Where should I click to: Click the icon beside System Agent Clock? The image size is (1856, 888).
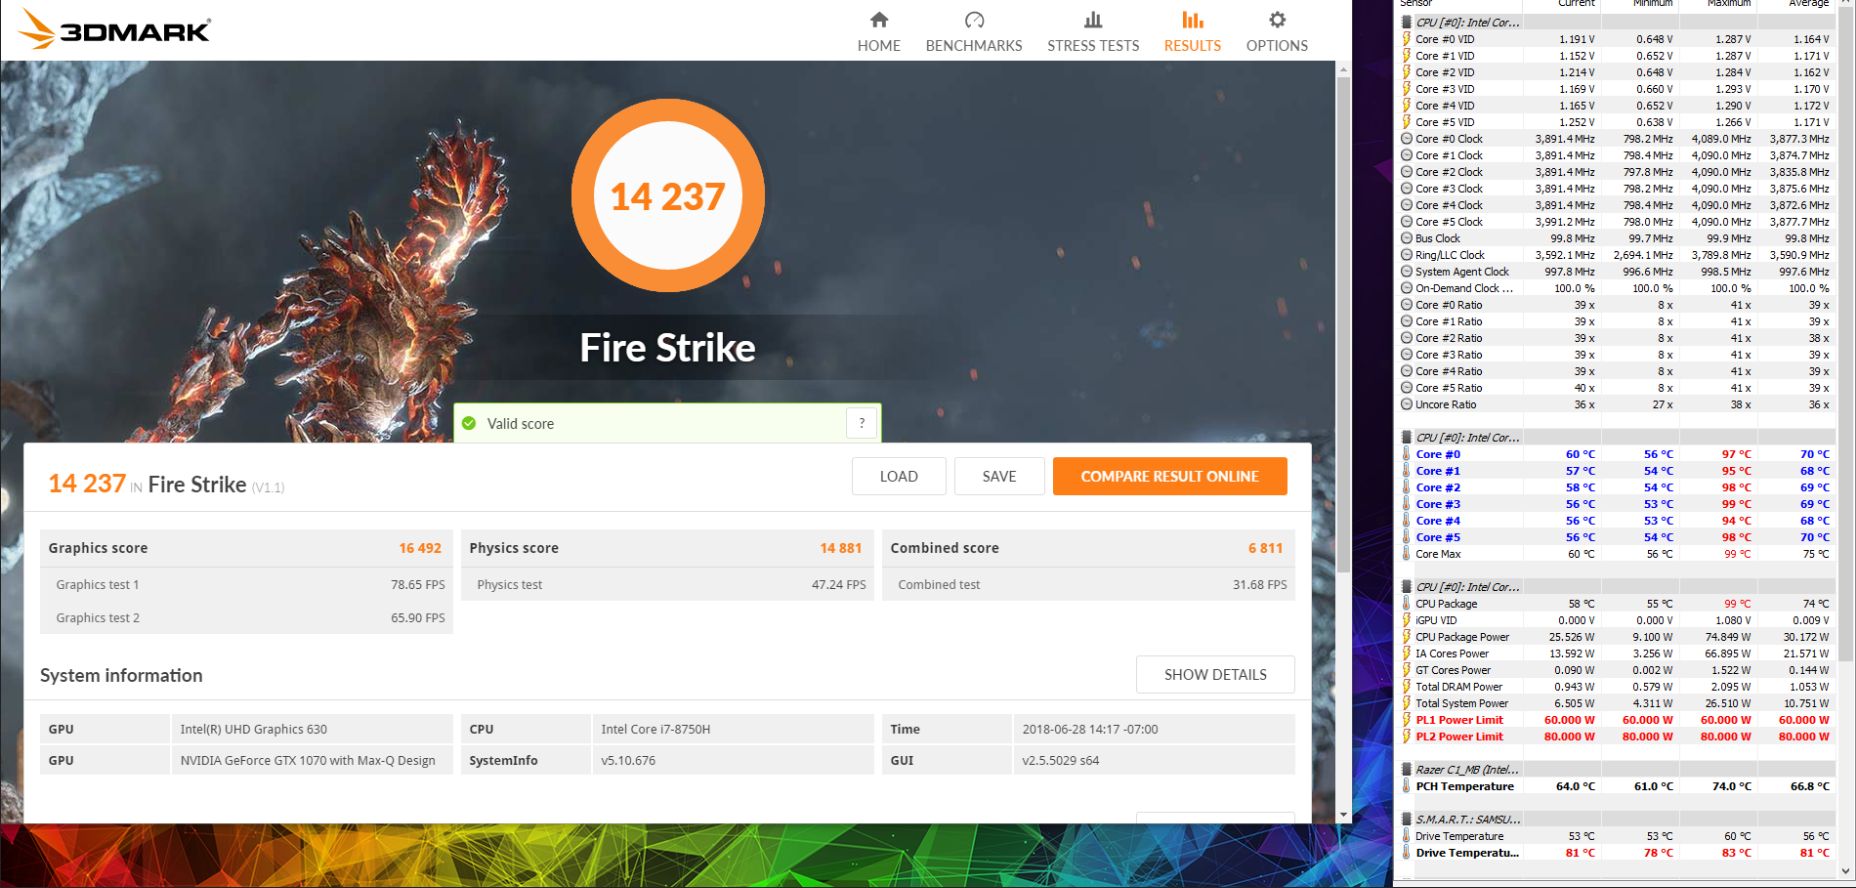pos(1407,271)
